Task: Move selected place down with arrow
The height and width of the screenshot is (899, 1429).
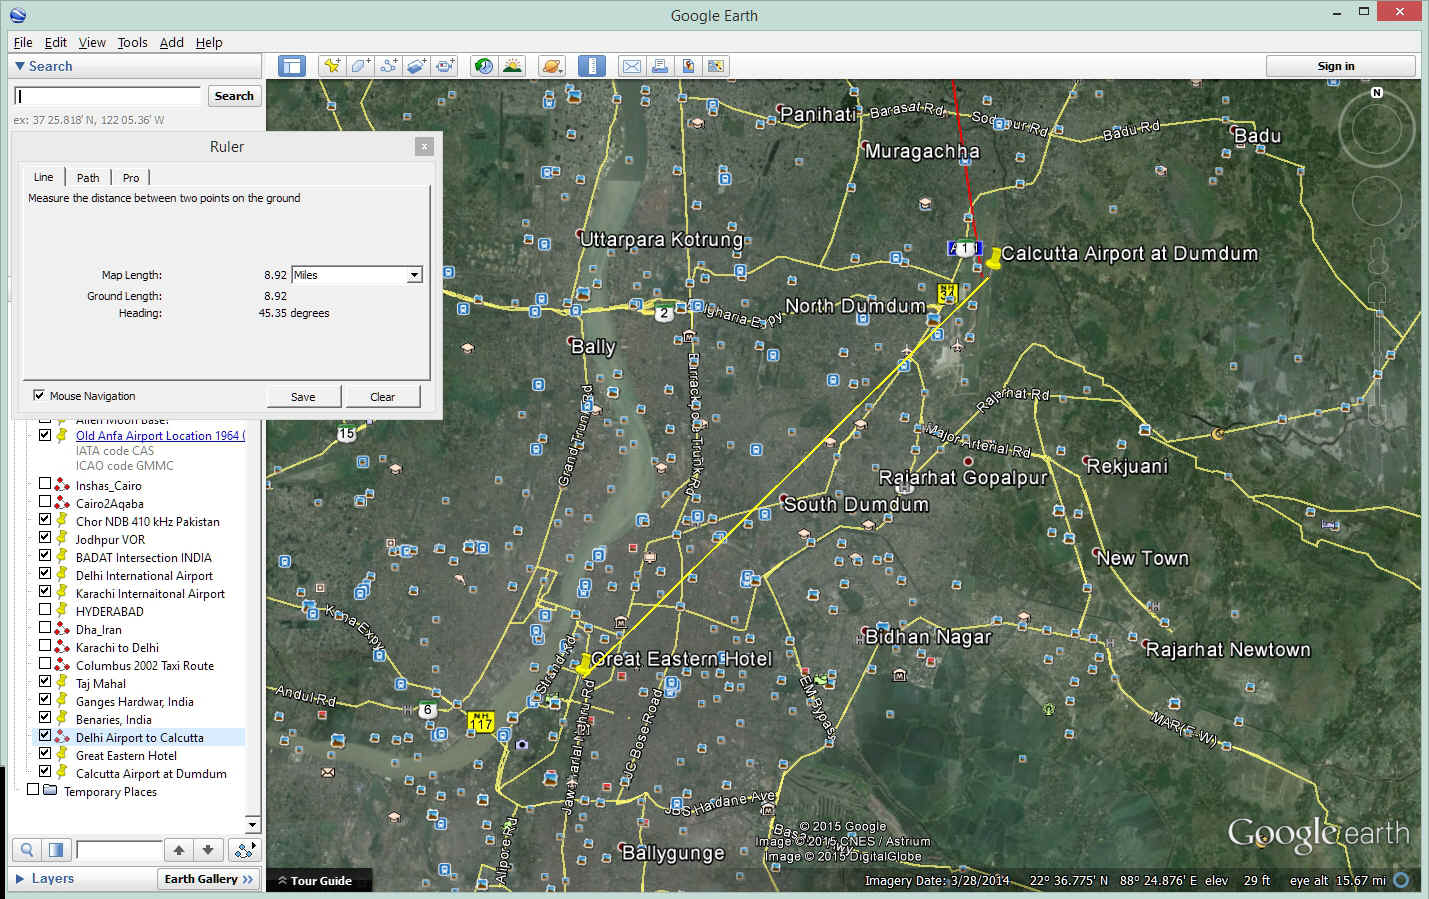Action: [x=207, y=850]
